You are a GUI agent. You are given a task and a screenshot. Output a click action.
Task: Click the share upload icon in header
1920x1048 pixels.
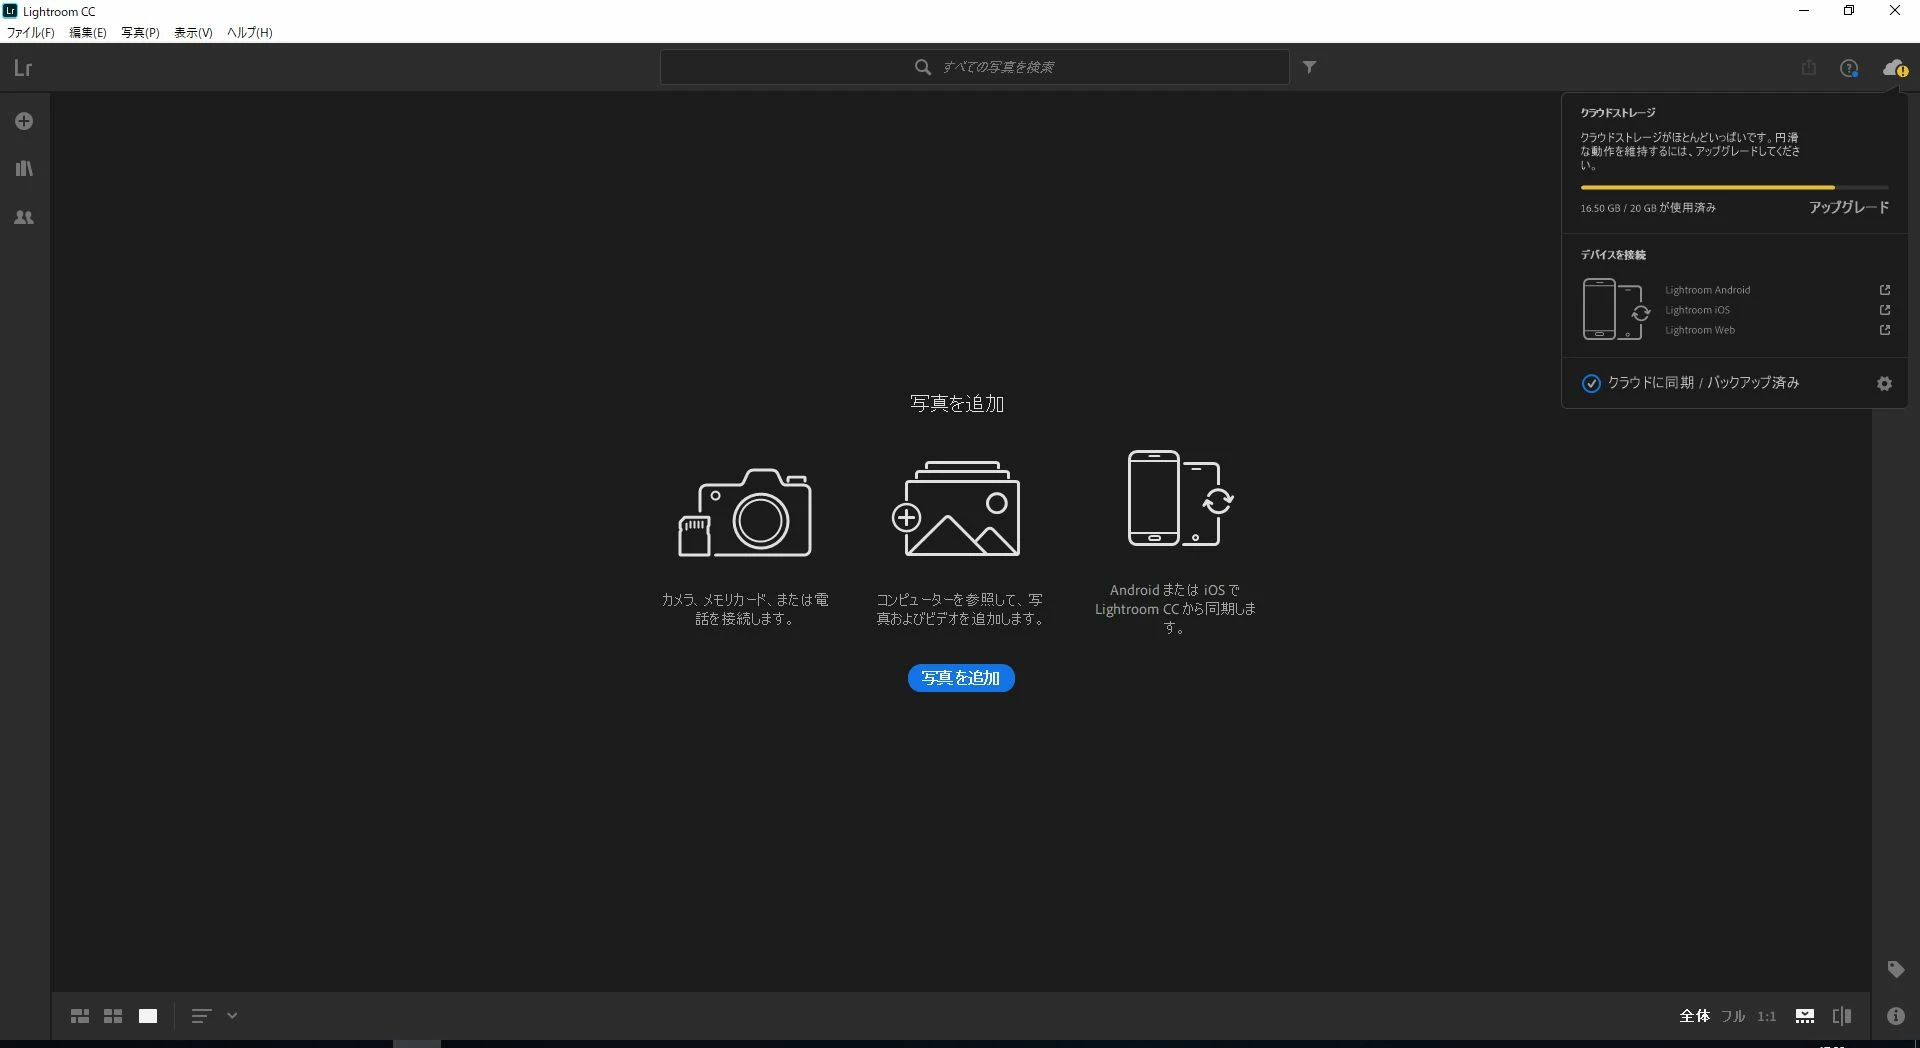click(1808, 68)
